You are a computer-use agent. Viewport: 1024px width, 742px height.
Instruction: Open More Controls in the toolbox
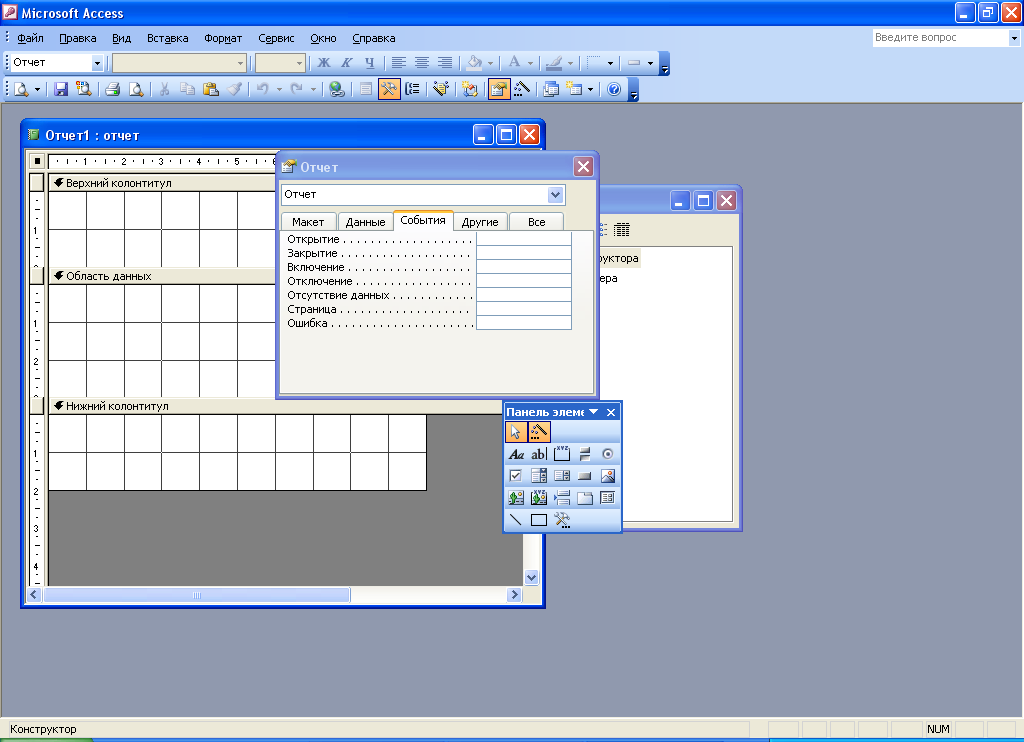pyautogui.click(x=562, y=520)
